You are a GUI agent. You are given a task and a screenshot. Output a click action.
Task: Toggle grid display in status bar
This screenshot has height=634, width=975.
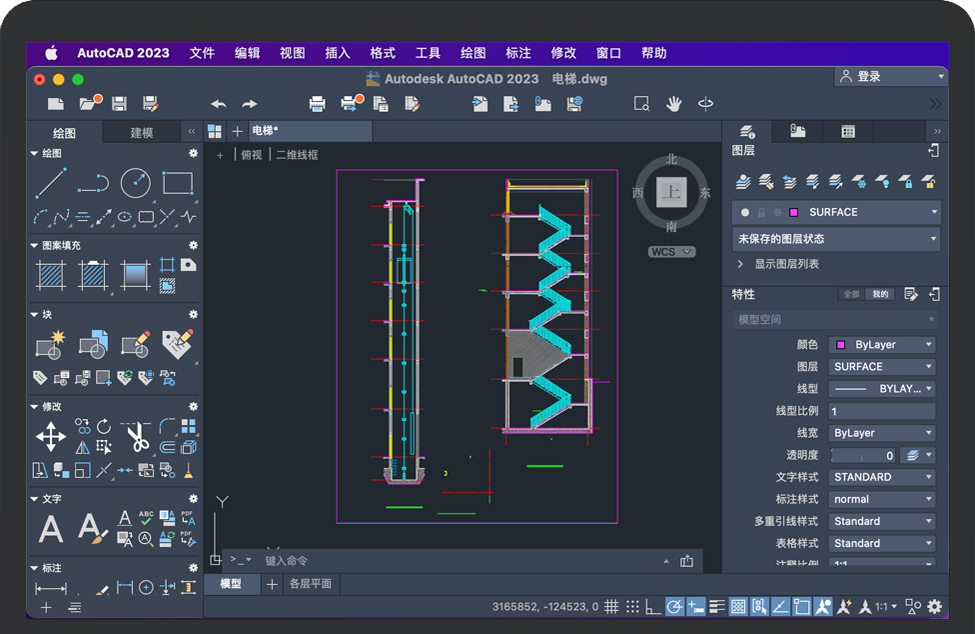coord(611,607)
